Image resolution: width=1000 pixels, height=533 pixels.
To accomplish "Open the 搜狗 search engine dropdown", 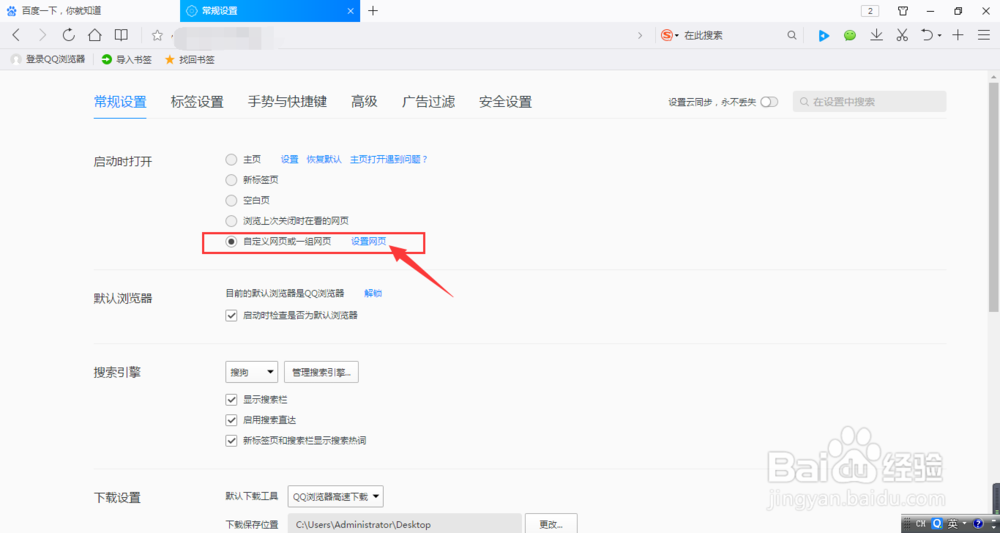I will 252,372.
